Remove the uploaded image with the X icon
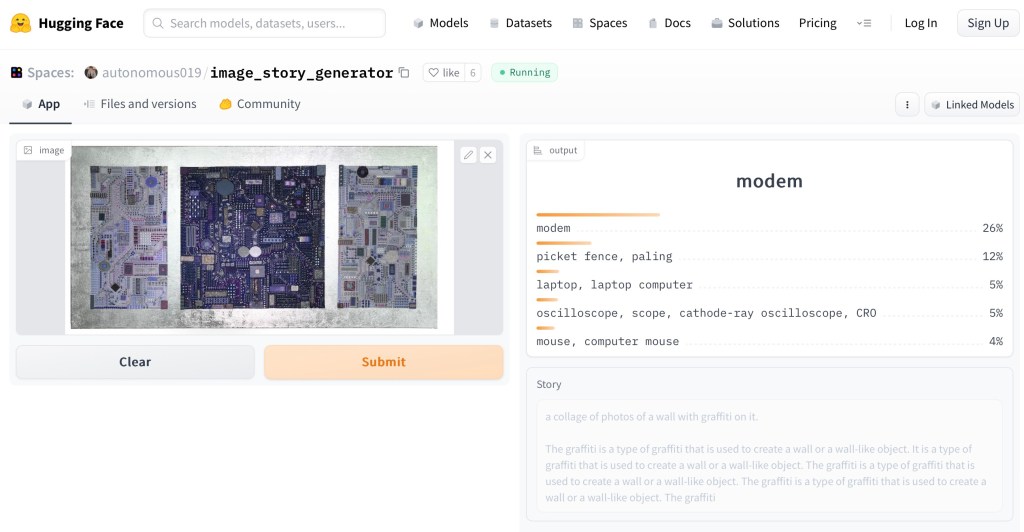This screenshot has width=1024, height=532. coord(488,155)
